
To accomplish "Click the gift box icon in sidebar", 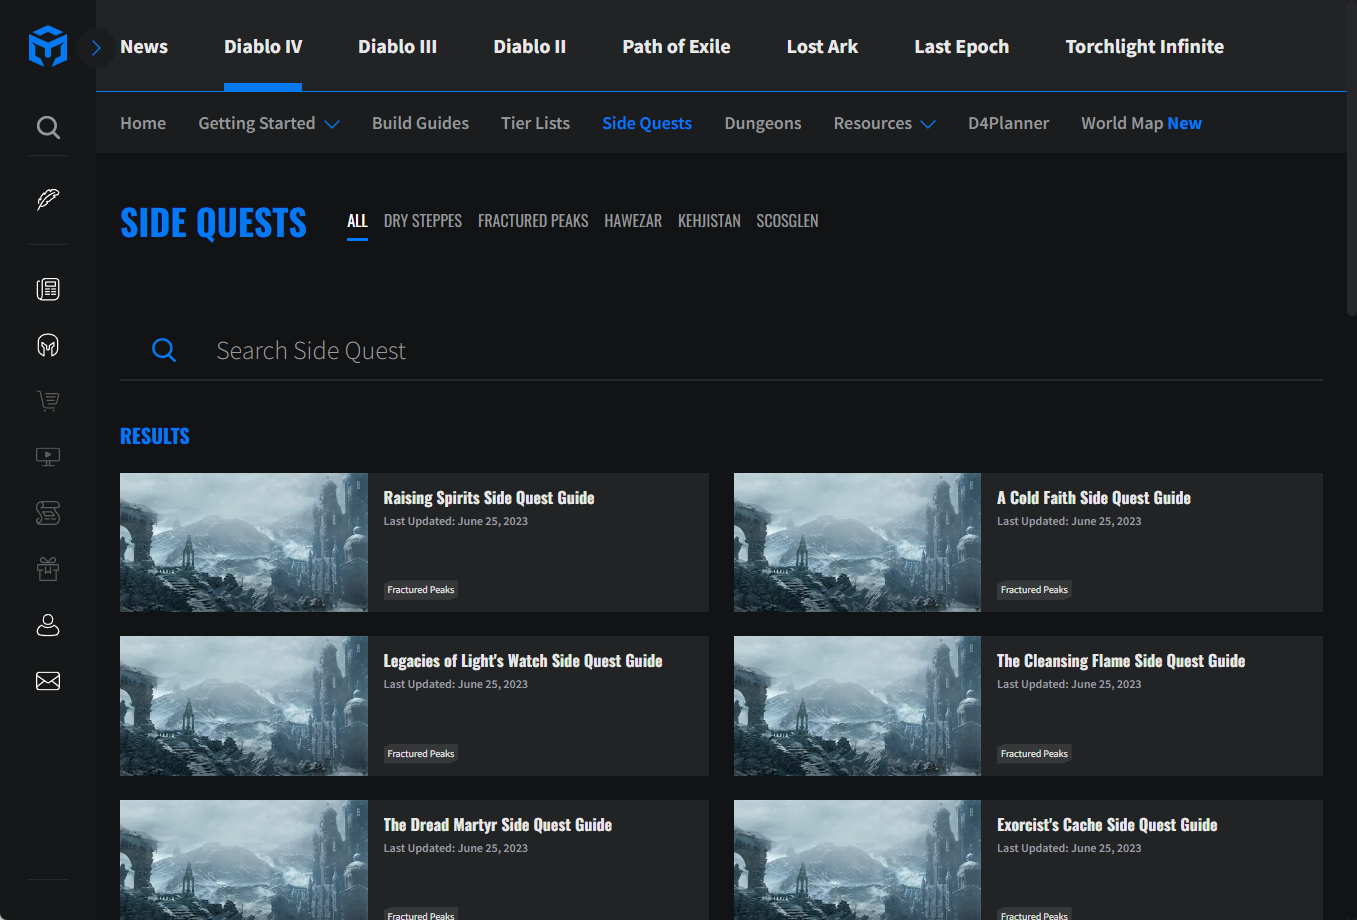I will point(48,569).
